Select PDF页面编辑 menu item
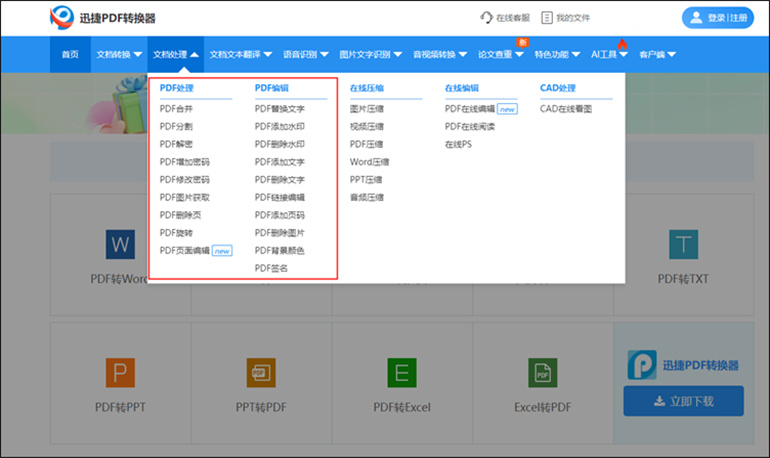Screen dimensions: 770x458 pos(185,251)
